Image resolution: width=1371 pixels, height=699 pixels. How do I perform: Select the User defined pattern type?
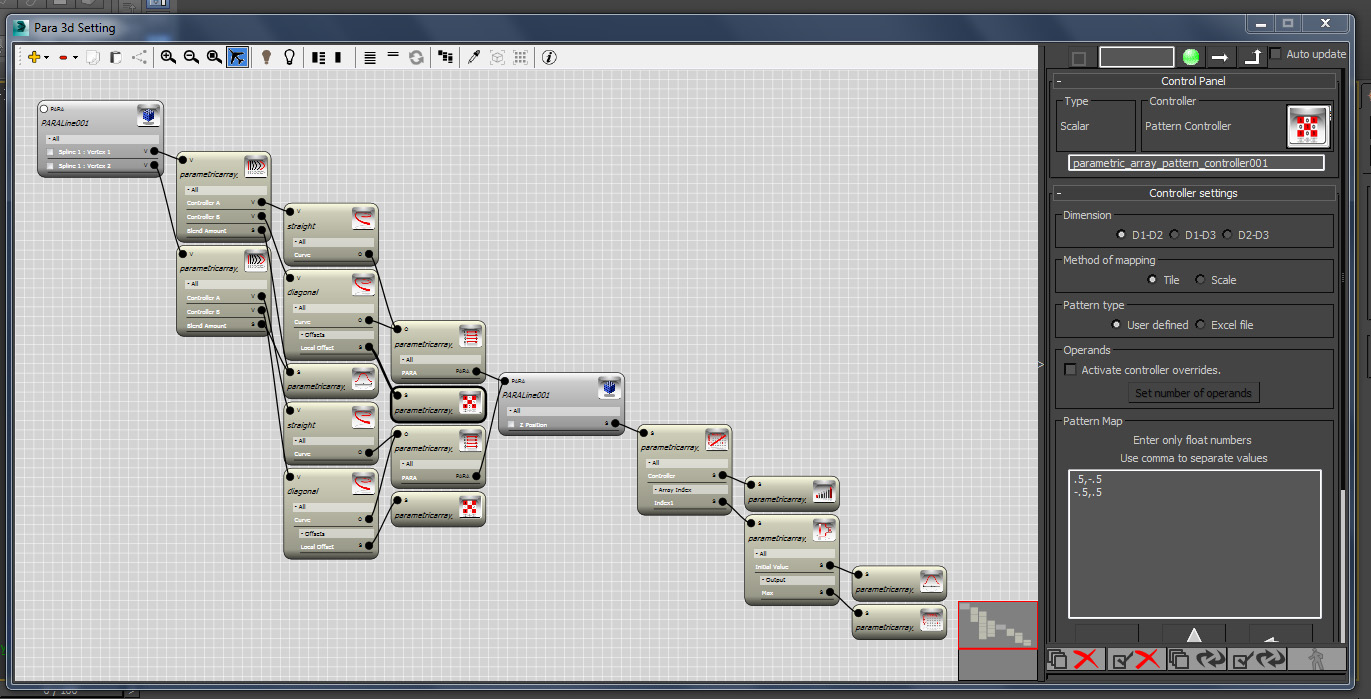pyautogui.click(x=1116, y=325)
